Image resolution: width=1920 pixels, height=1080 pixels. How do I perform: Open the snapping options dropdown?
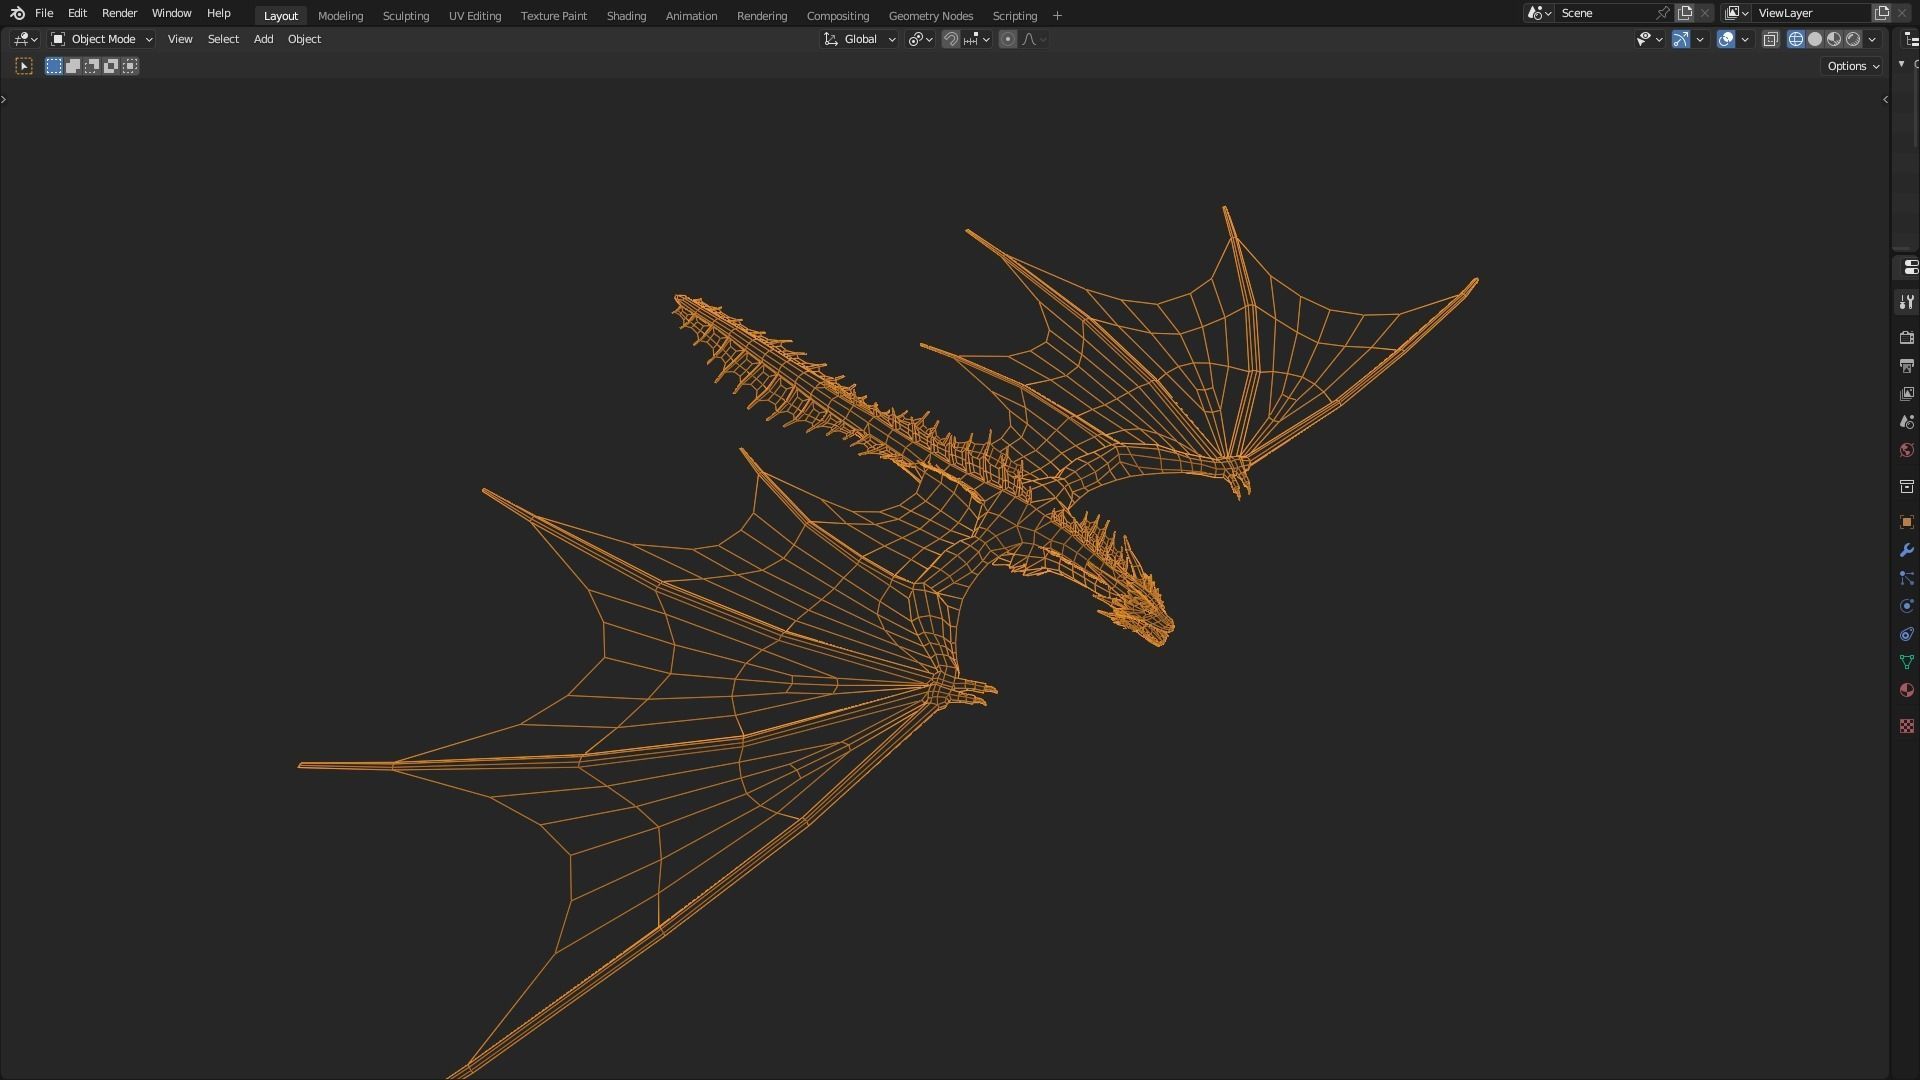click(977, 39)
